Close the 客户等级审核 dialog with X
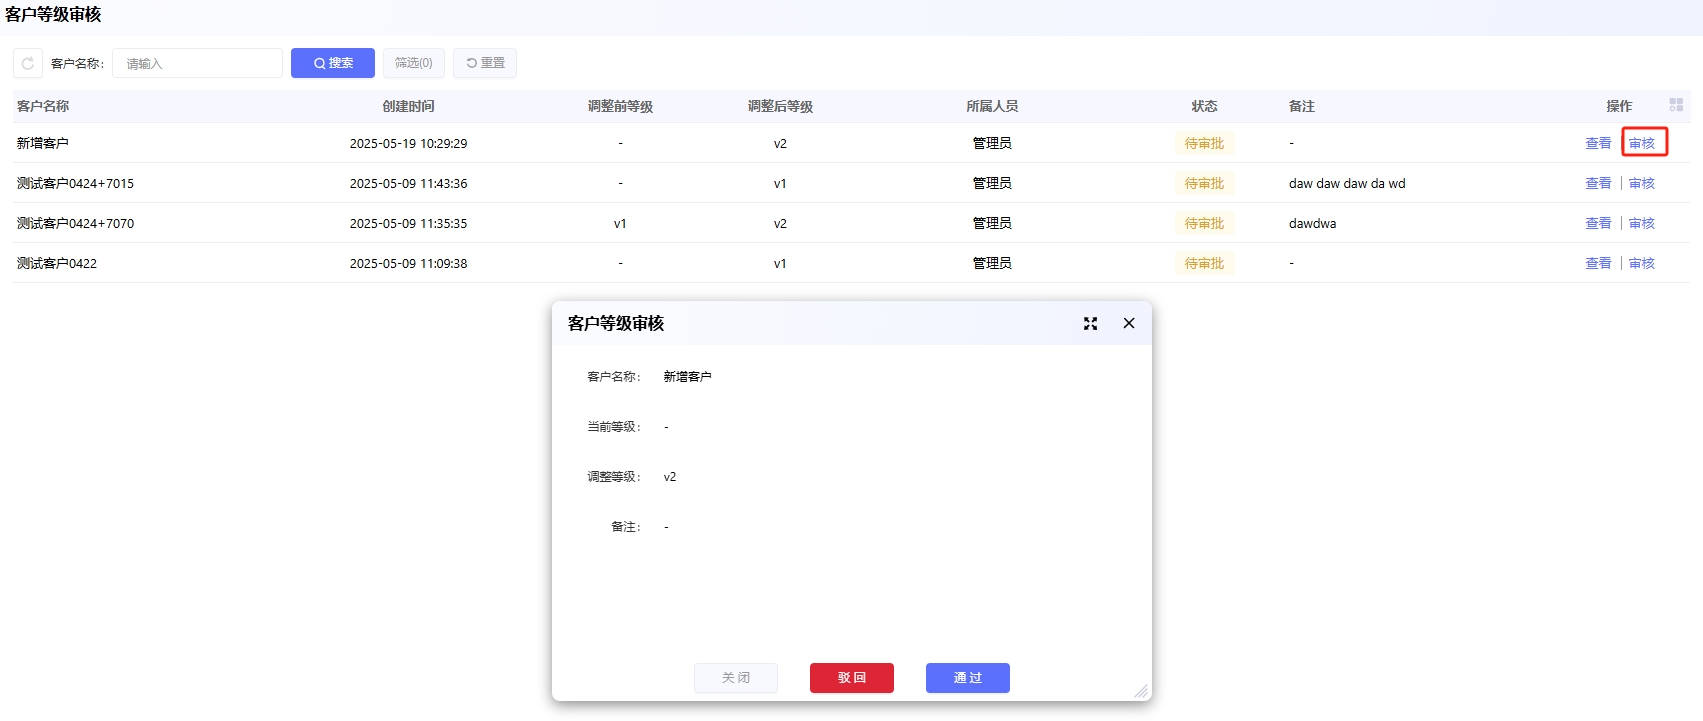 pyautogui.click(x=1129, y=323)
